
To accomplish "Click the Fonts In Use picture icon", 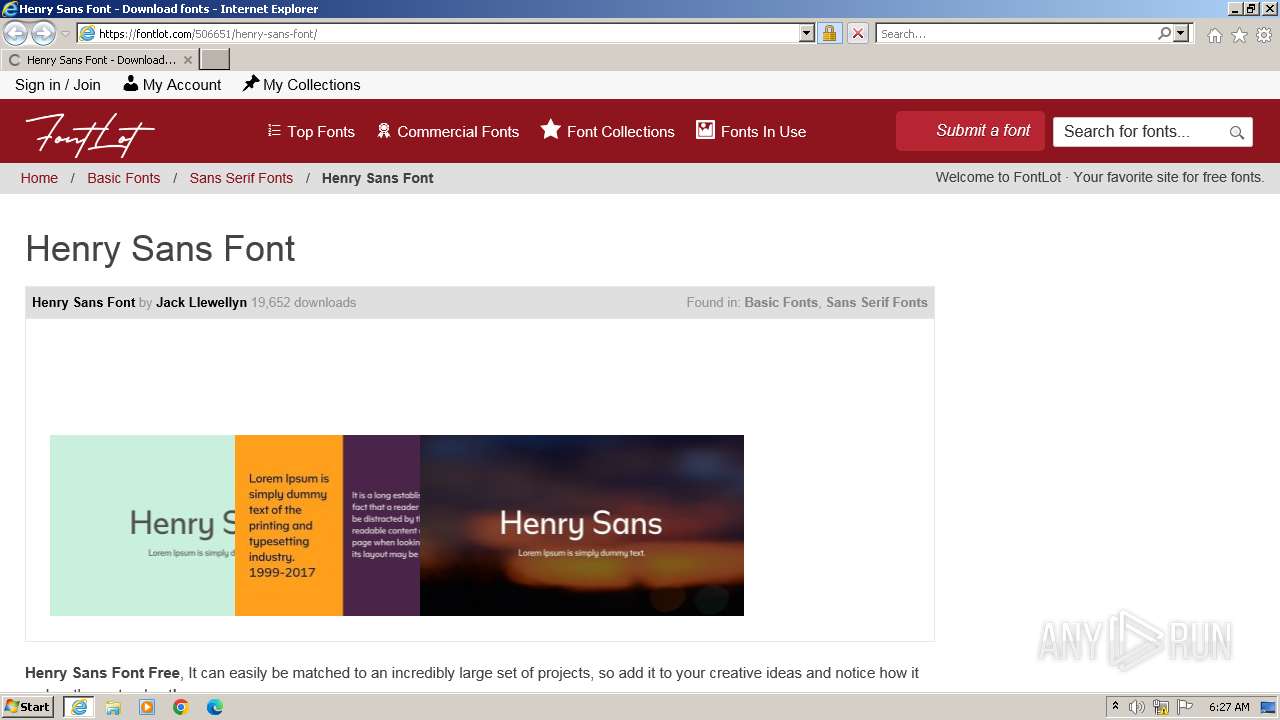I will click(x=706, y=130).
